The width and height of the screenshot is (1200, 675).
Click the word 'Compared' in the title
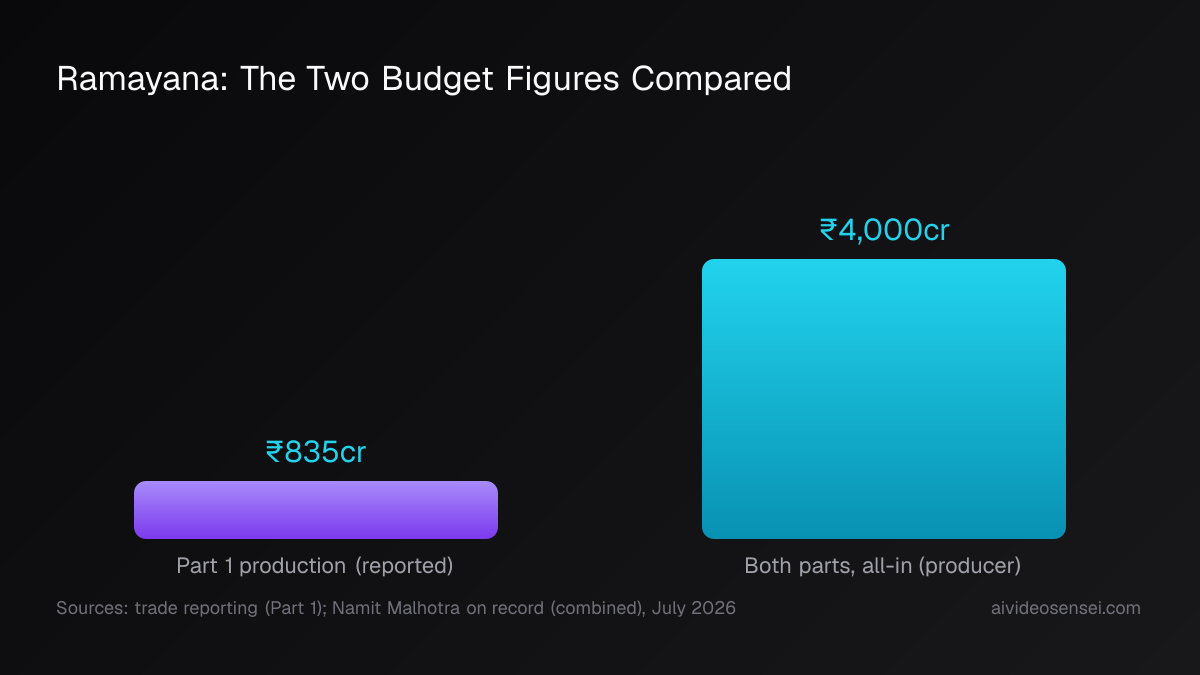pyautogui.click(x=711, y=79)
